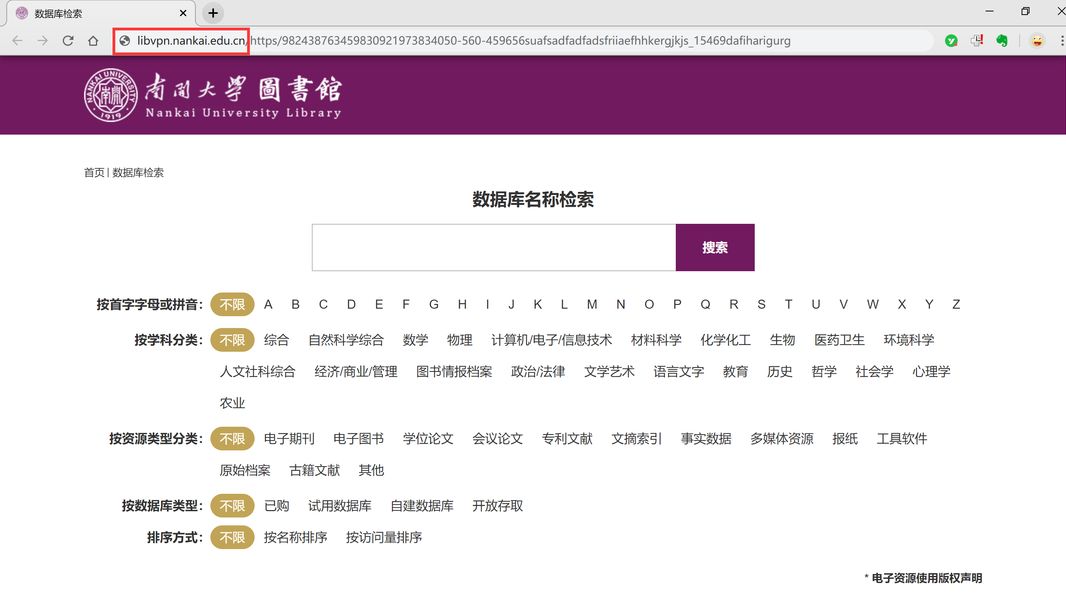Select the 不限 option for 按学科分类

point(232,340)
